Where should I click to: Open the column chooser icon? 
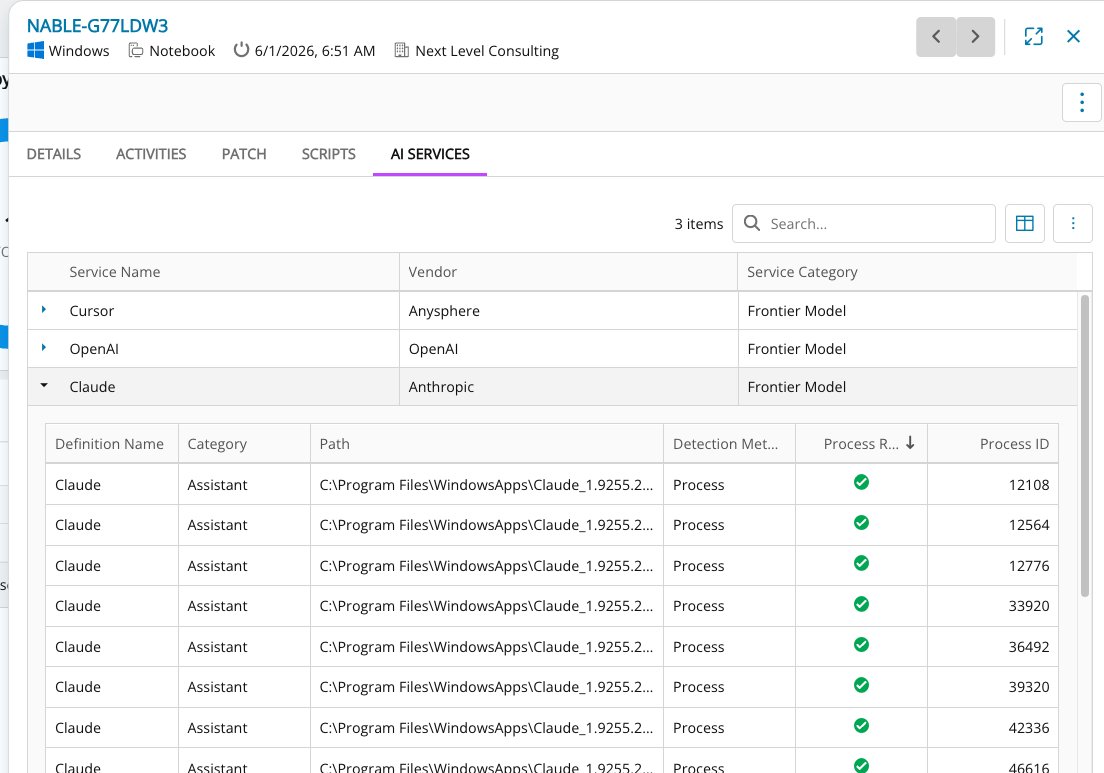point(1024,224)
